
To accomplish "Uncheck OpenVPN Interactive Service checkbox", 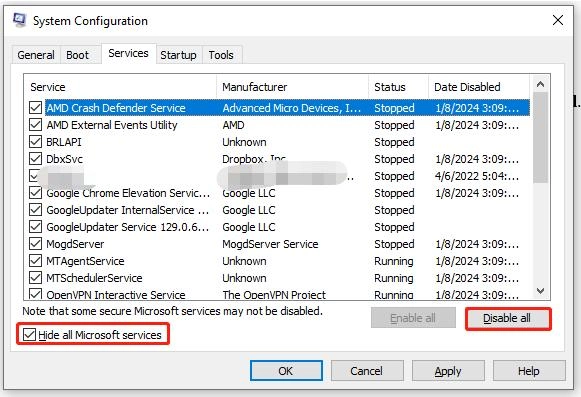I will pyautogui.click(x=36, y=294).
